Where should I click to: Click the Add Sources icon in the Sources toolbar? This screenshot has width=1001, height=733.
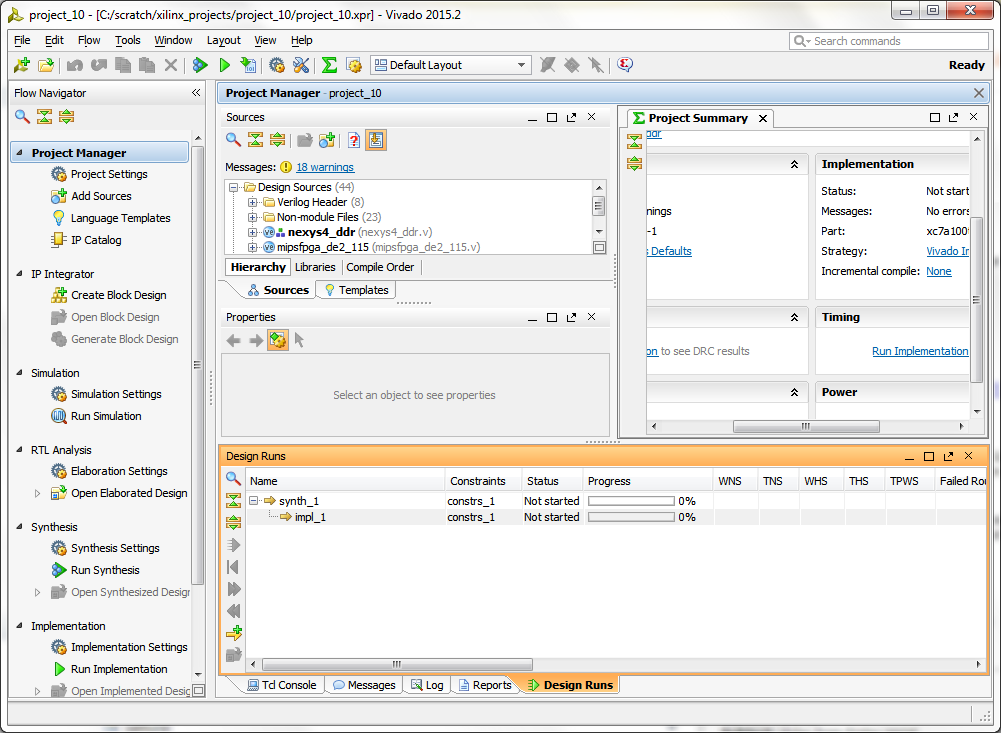pyautogui.click(x=327, y=140)
